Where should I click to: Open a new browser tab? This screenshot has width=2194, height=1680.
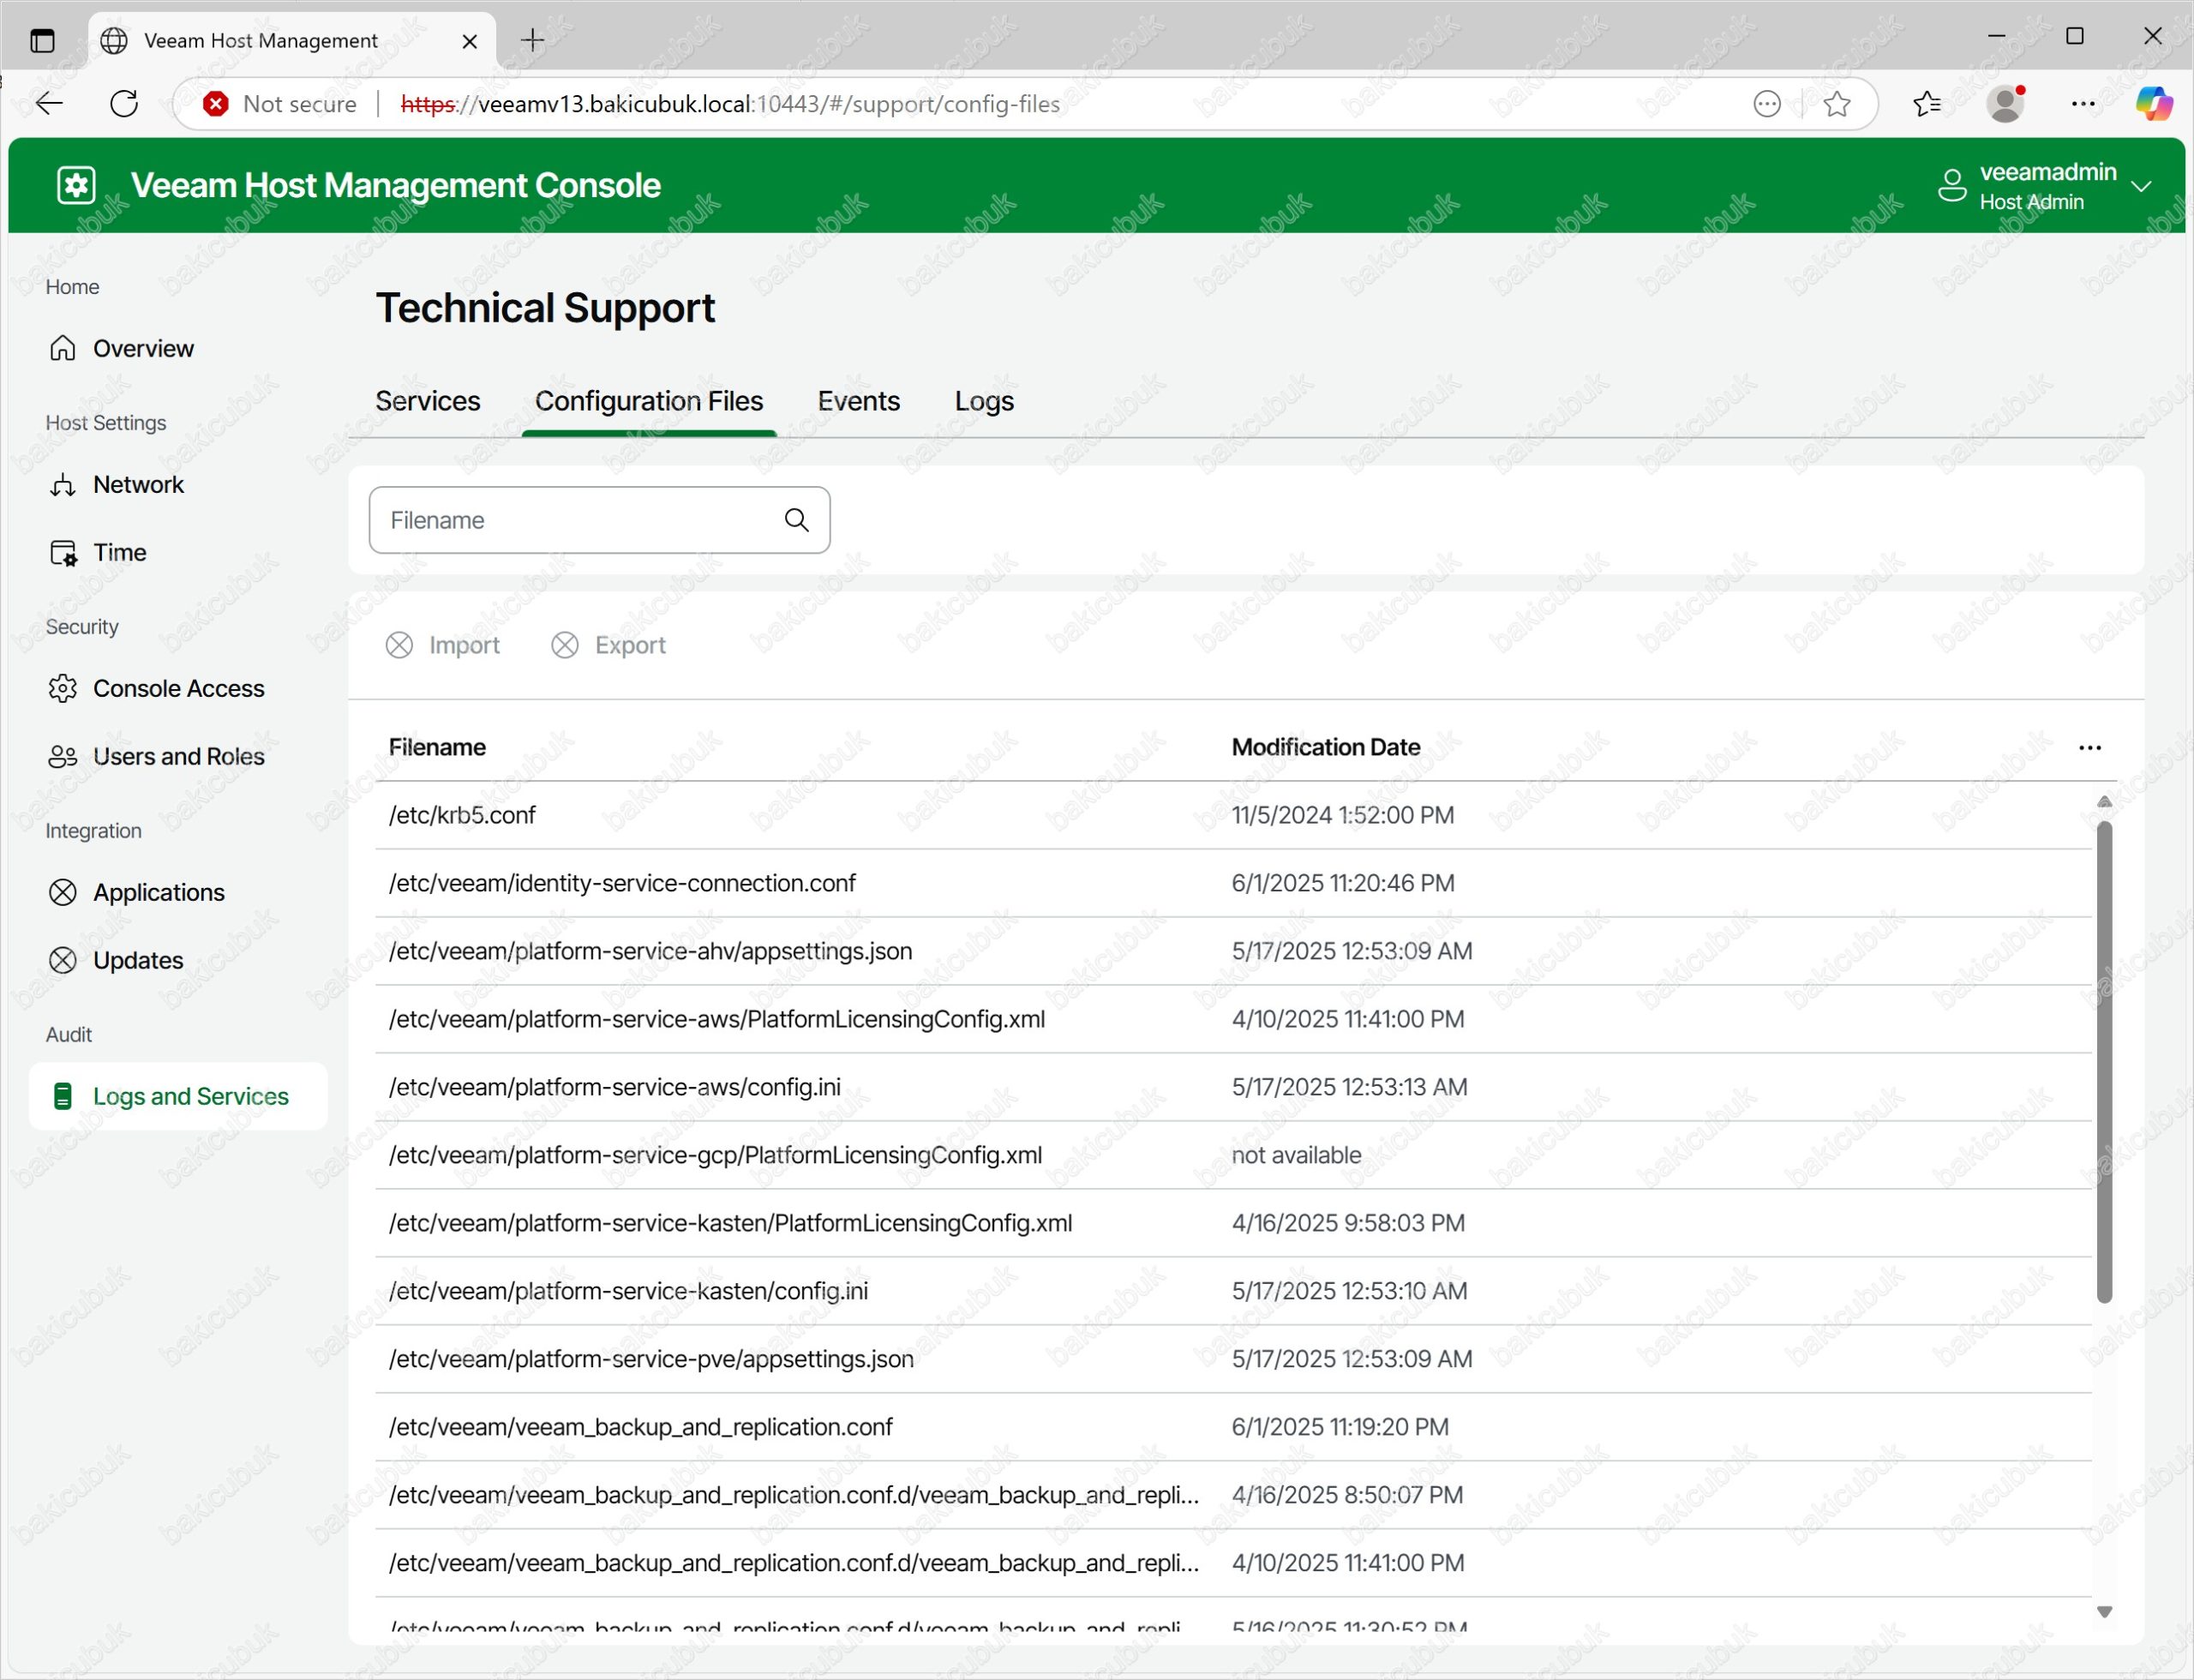(x=533, y=40)
